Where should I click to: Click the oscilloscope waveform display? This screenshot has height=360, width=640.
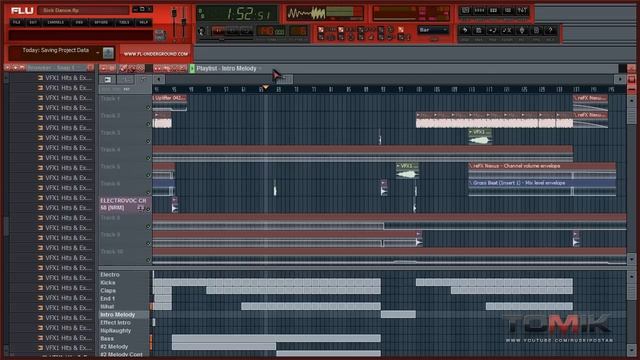tap(306, 13)
